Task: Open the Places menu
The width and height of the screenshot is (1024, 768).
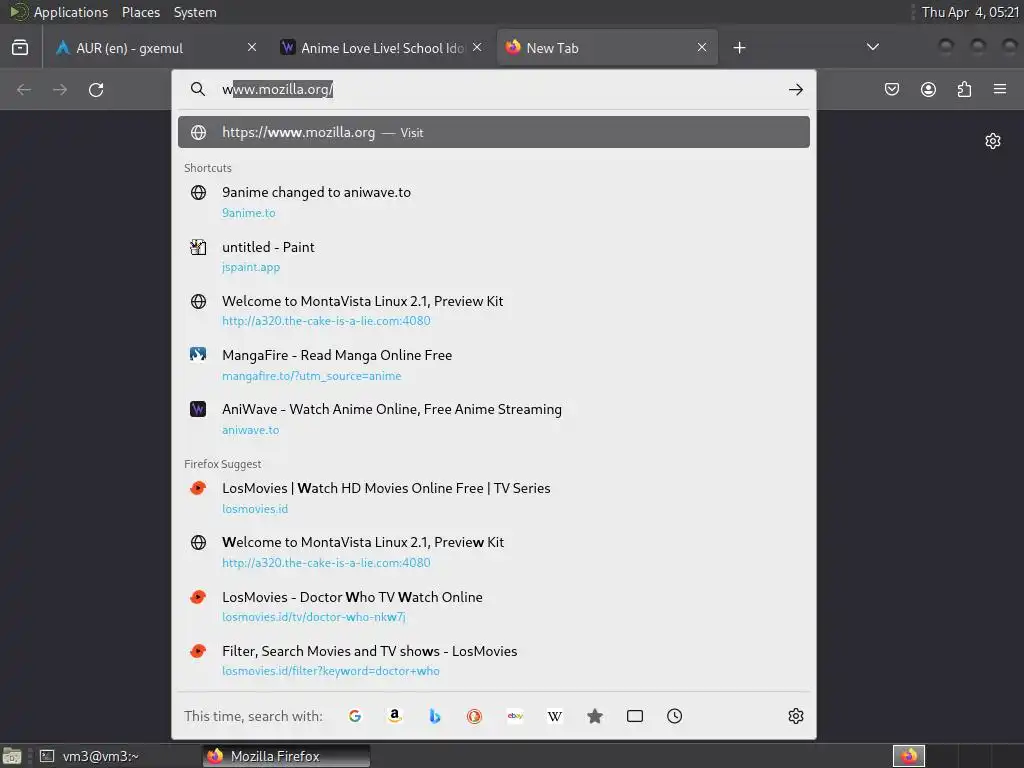Action: (x=140, y=12)
